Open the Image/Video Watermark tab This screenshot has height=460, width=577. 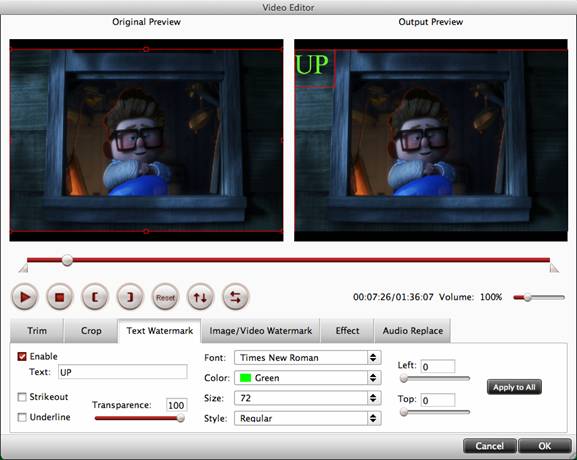tap(261, 331)
